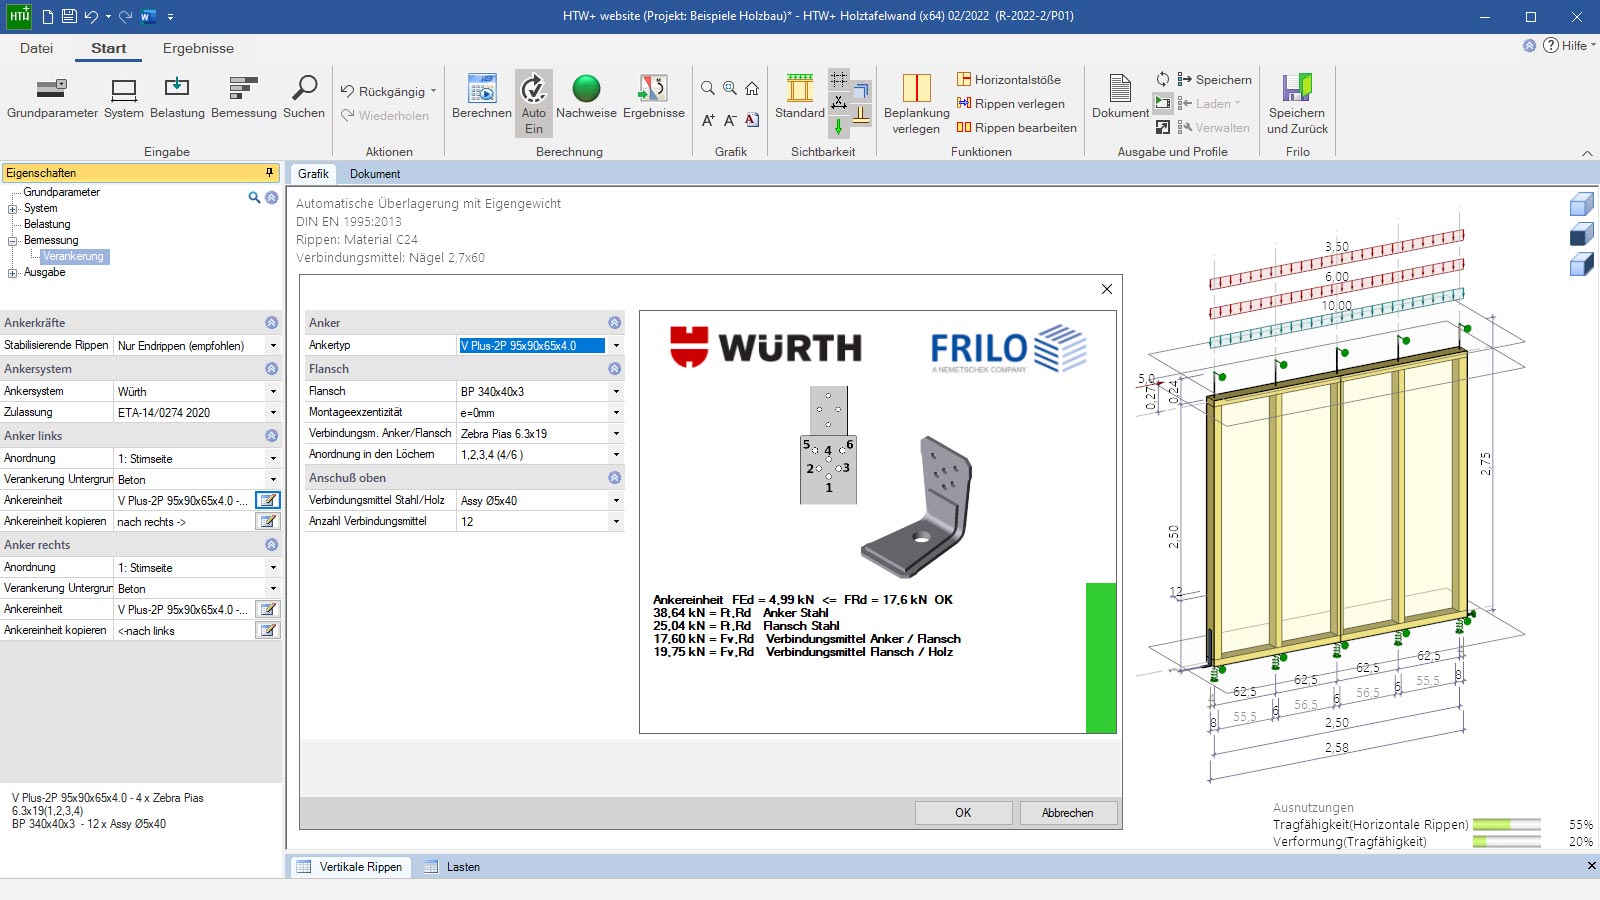This screenshot has width=1600, height=900.
Task: Click Speichern und Zurück Frilo icon
Action: 1297,104
